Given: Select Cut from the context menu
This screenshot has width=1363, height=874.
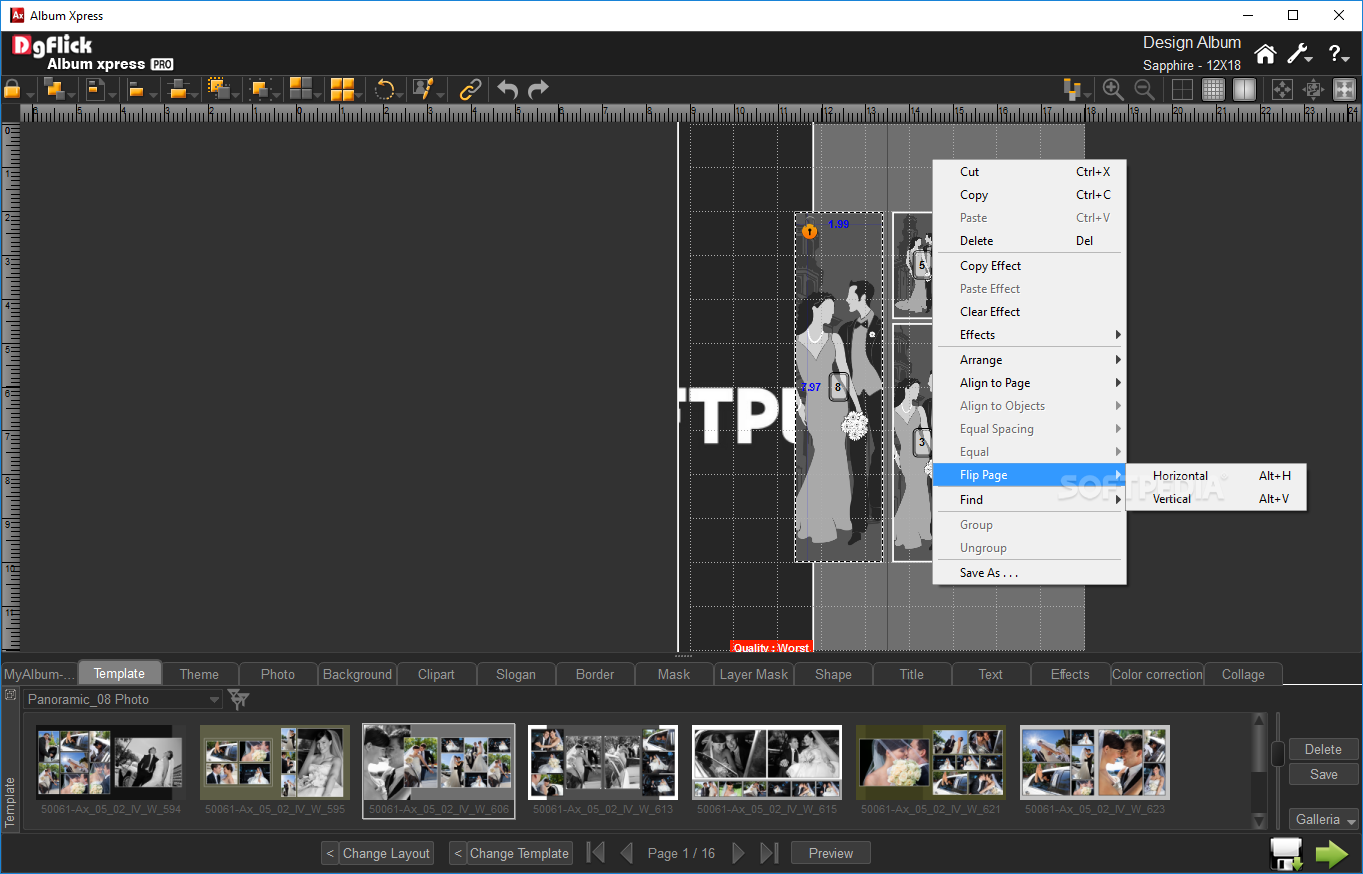Looking at the screenshot, I should (x=1029, y=172).
